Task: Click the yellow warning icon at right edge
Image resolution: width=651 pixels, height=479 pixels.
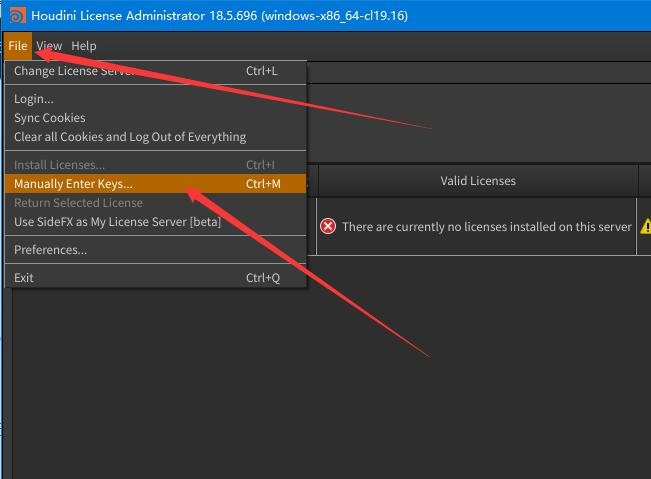Action: (x=645, y=227)
